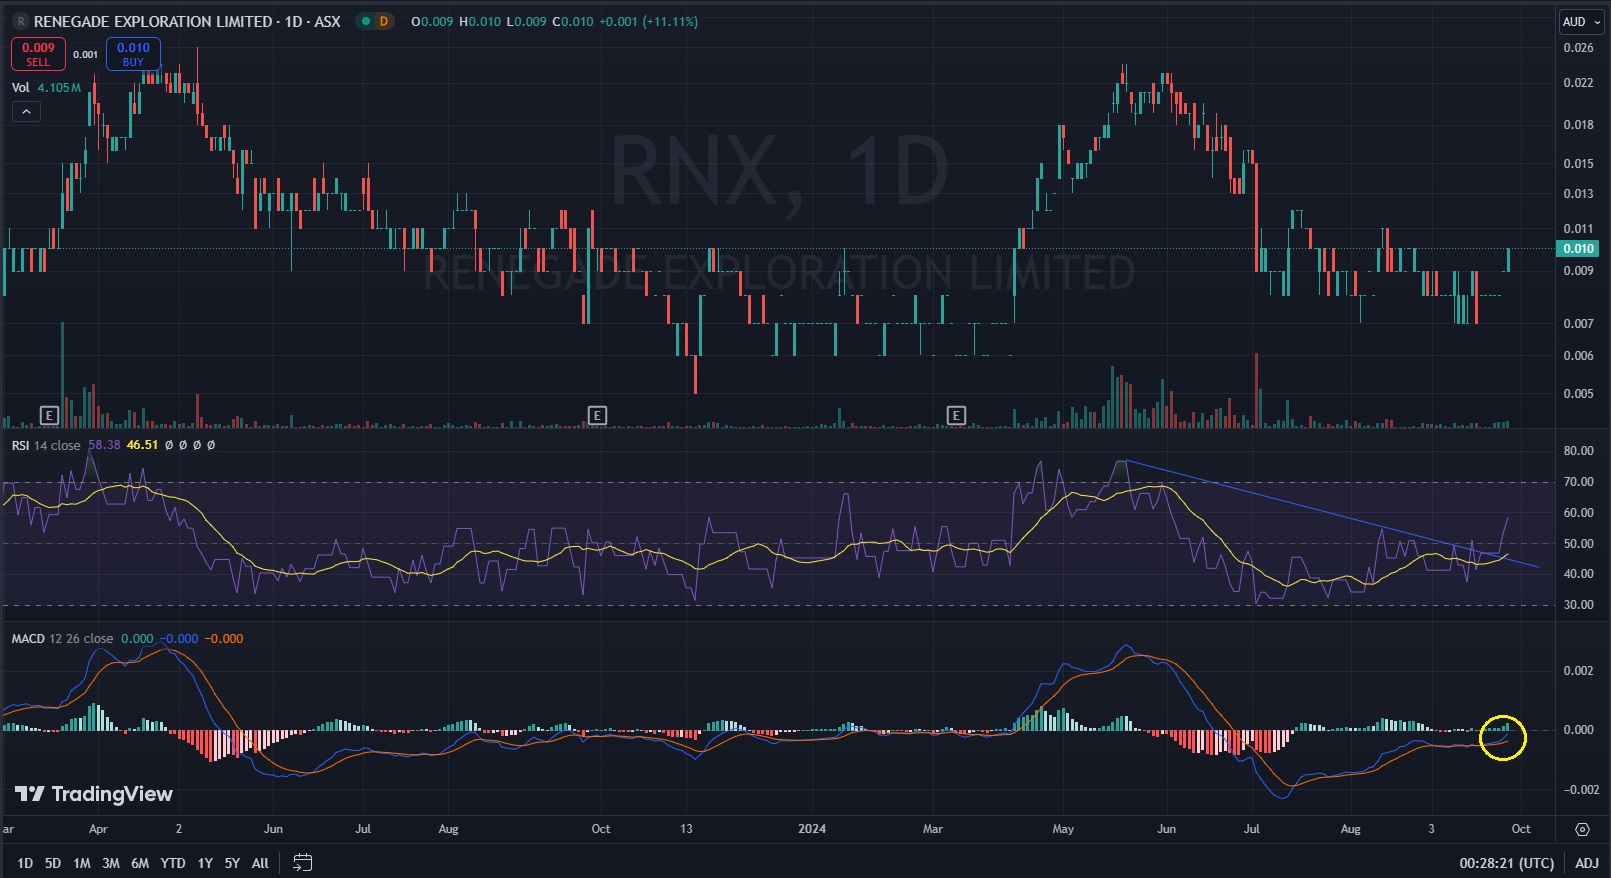
Task: Click the 1D interval in title
Action: [293, 21]
